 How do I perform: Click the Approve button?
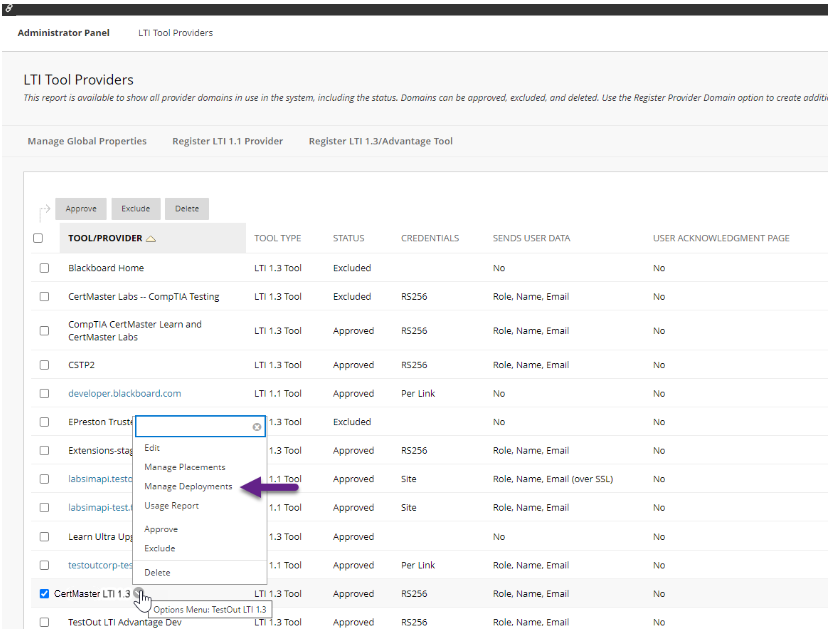(80, 208)
